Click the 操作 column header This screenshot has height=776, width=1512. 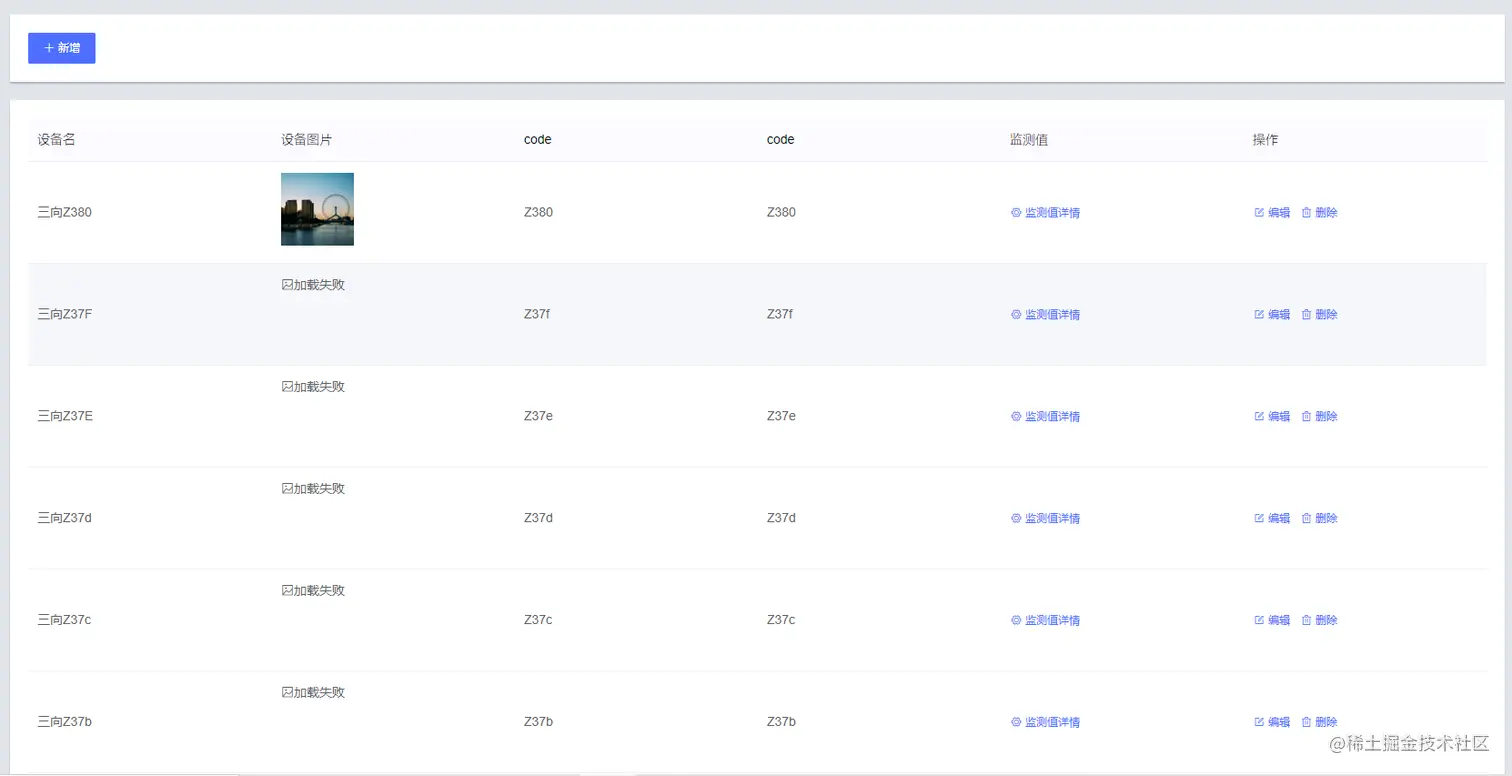point(1265,140)
